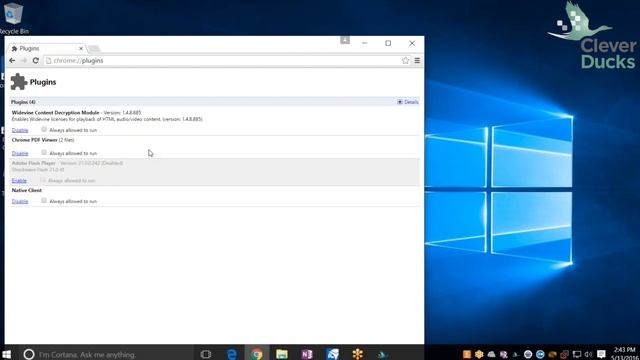Check Always allowed for Widevine module
The height and width of the screenshot is (360, 640).
[x=44, y=129]
